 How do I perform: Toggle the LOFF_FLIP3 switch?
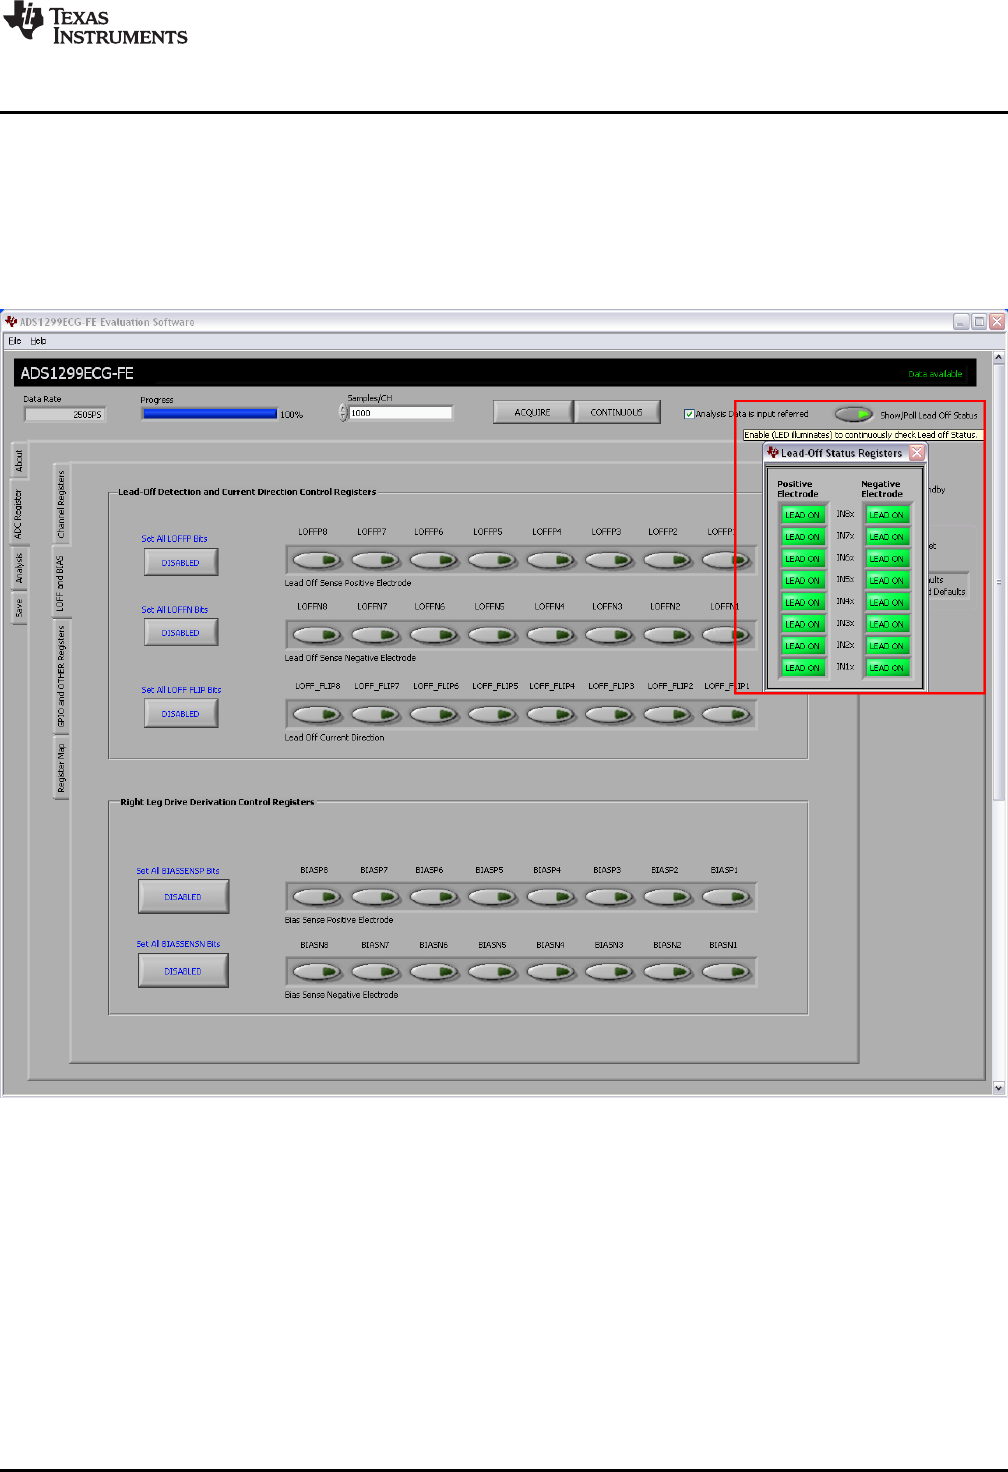point(610,714)
